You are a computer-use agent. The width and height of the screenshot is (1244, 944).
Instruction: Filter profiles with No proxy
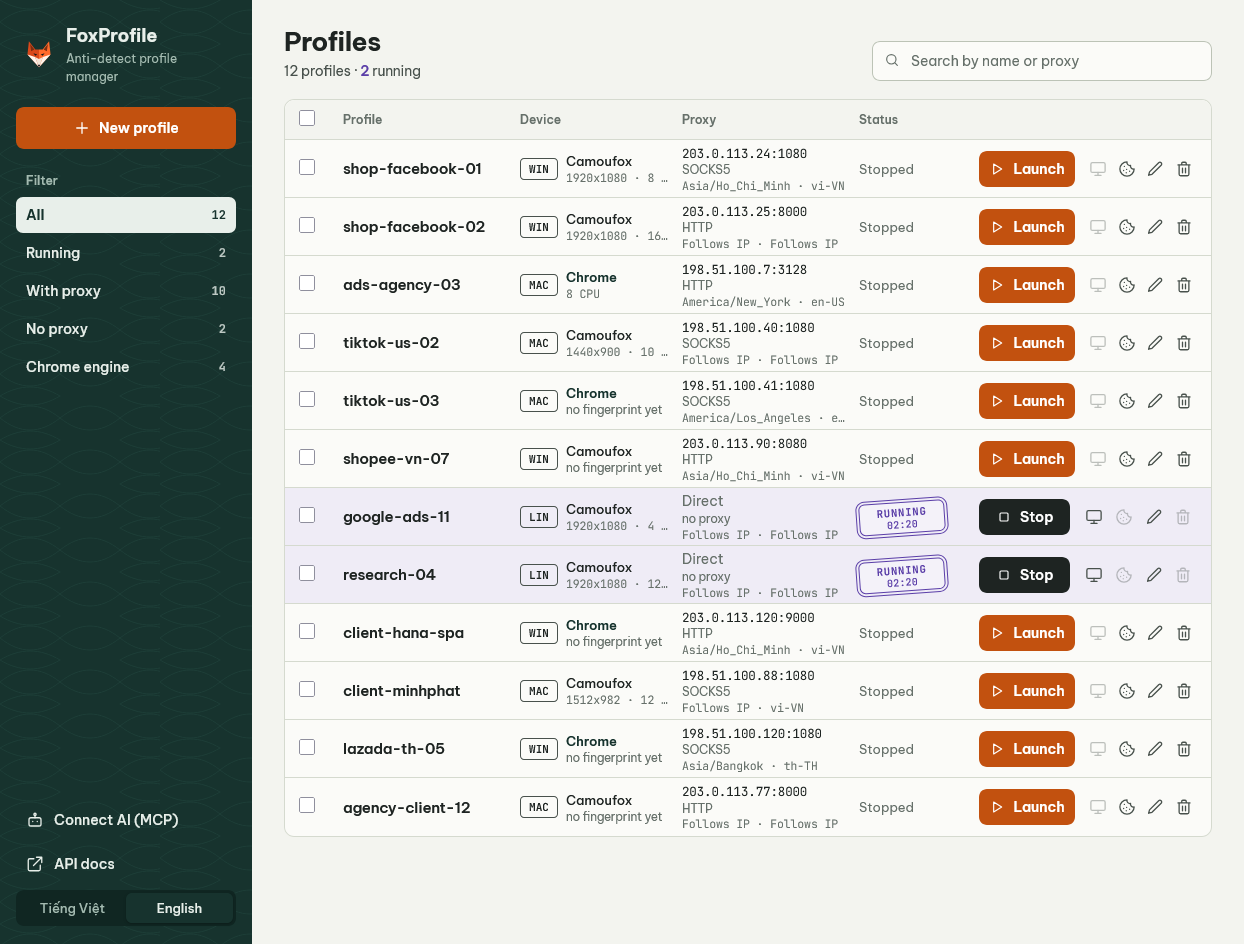click(x=126, y=329)
